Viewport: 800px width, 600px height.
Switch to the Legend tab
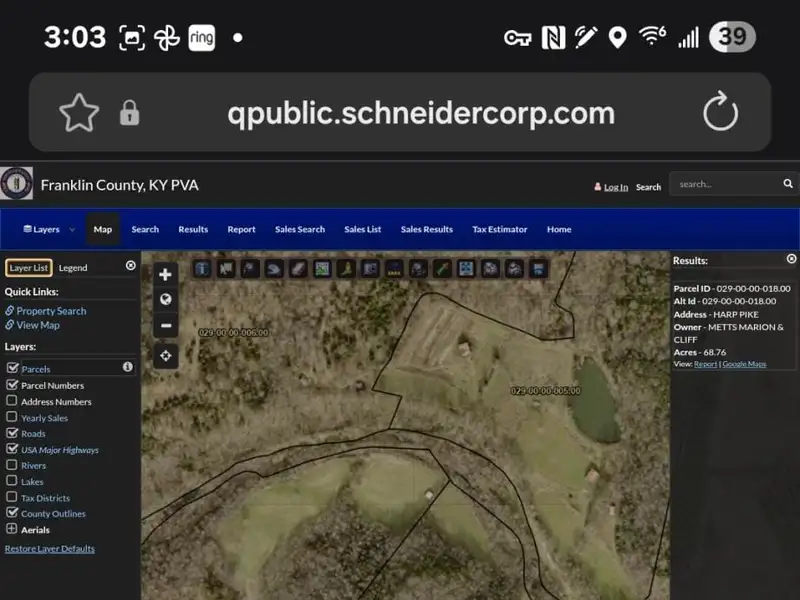(x=73, y=267)
